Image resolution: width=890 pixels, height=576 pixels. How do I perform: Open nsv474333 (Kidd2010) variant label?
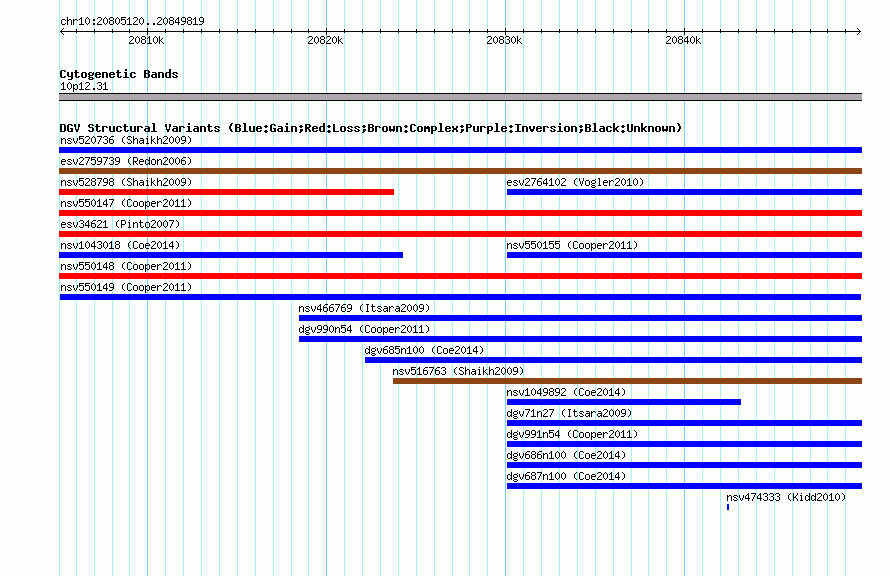click(786, 497)
